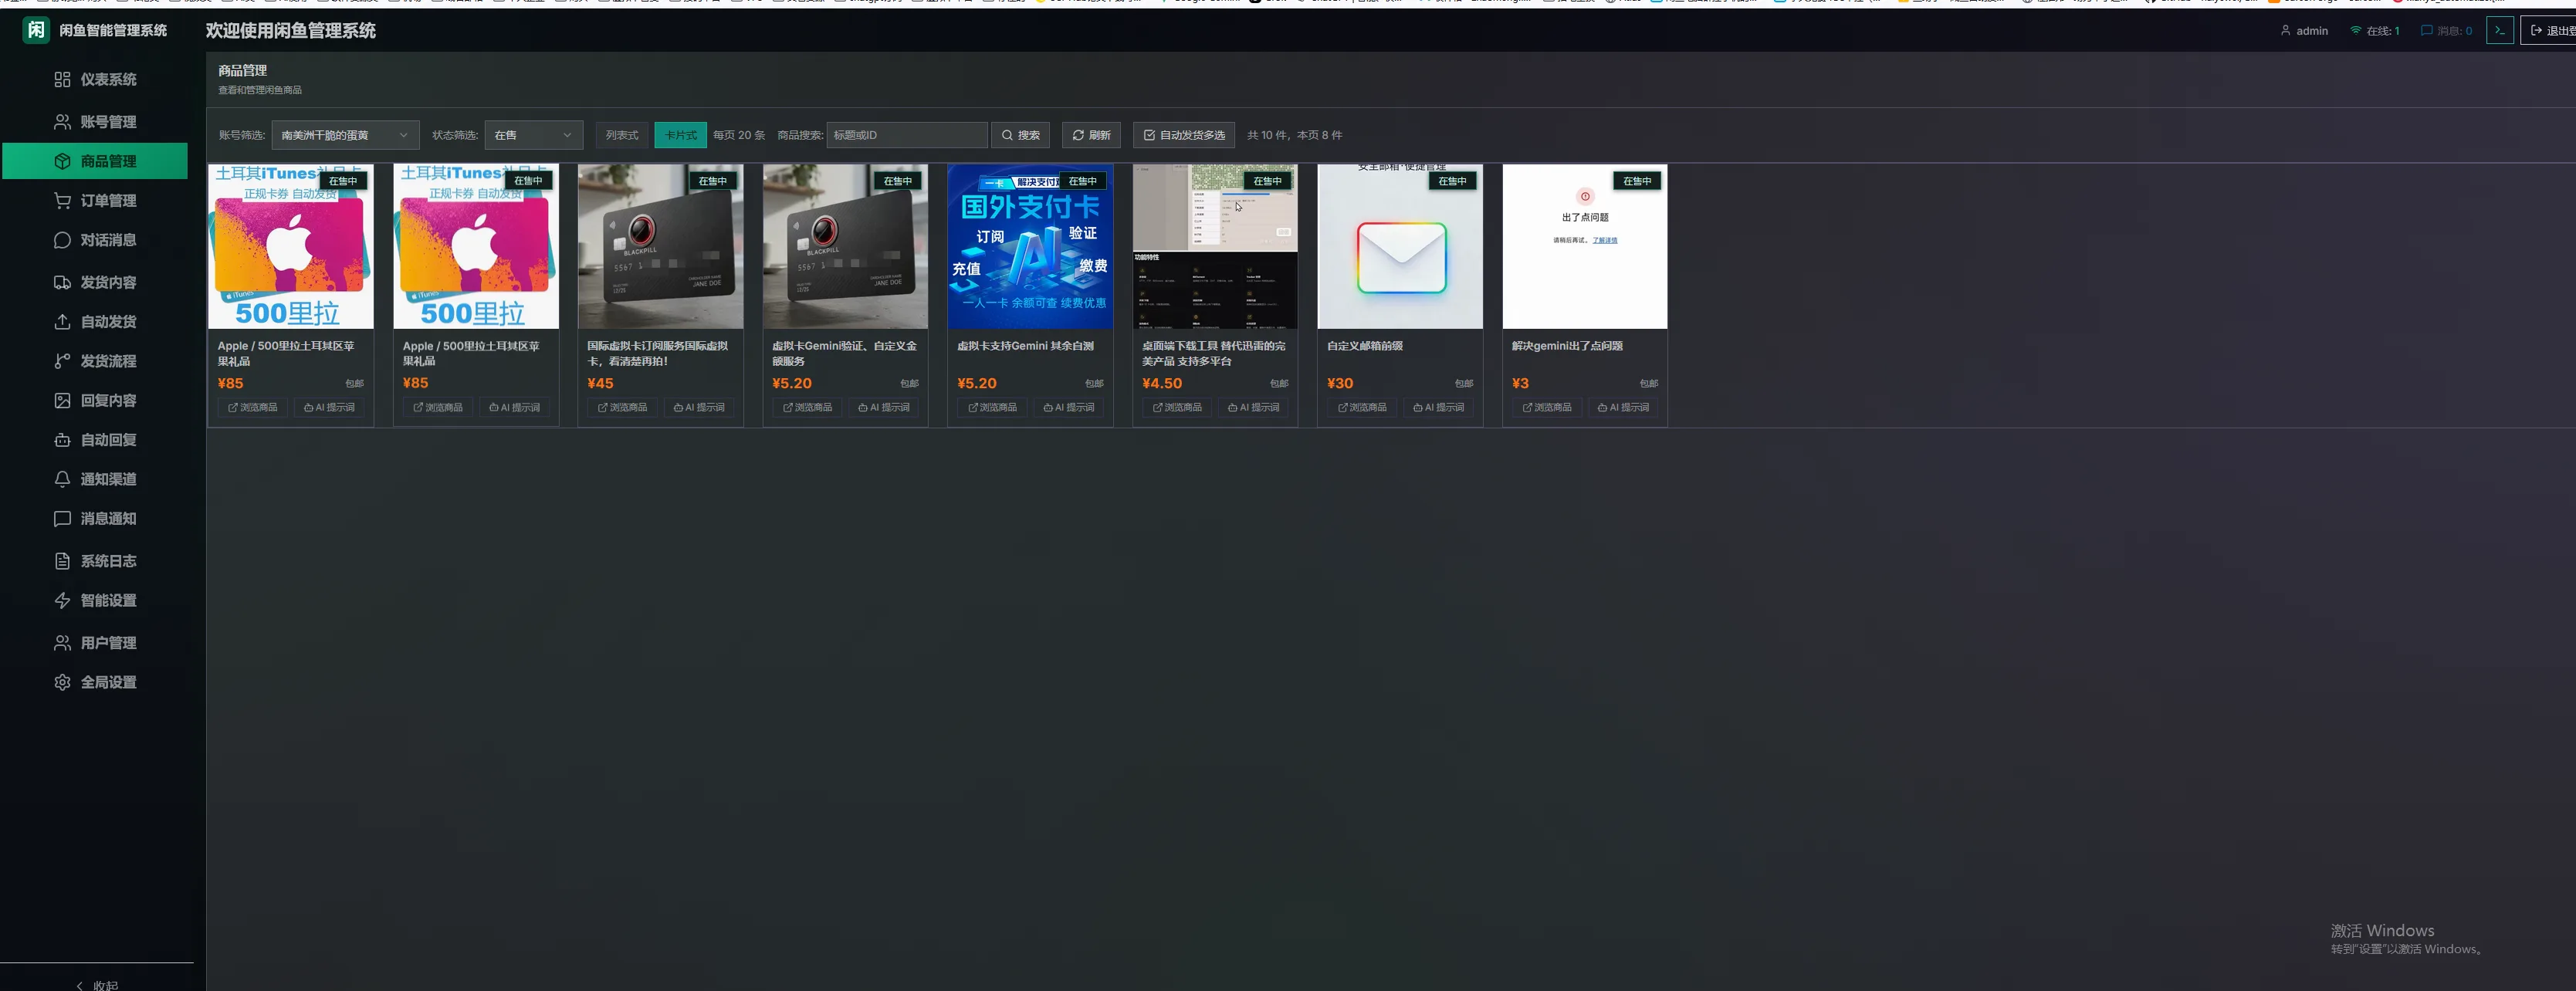The width and height of the screenshot is (2576, 991).
Task: Switch to 列表式 list view
Action: pyautogui.click(x=621, y=135)
